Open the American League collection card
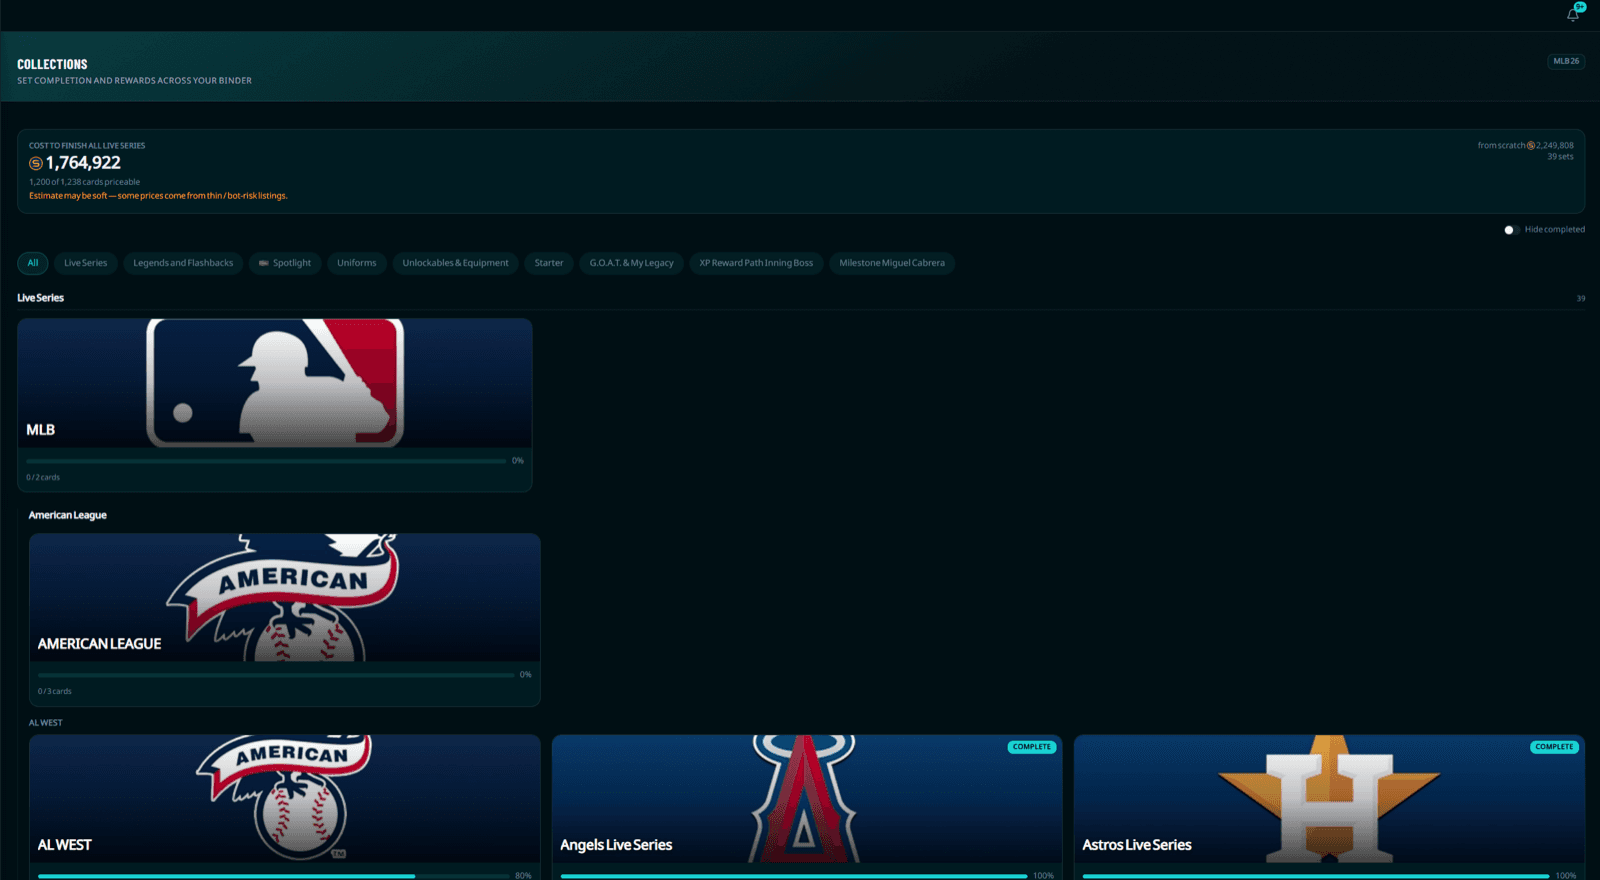 [285, 620]
